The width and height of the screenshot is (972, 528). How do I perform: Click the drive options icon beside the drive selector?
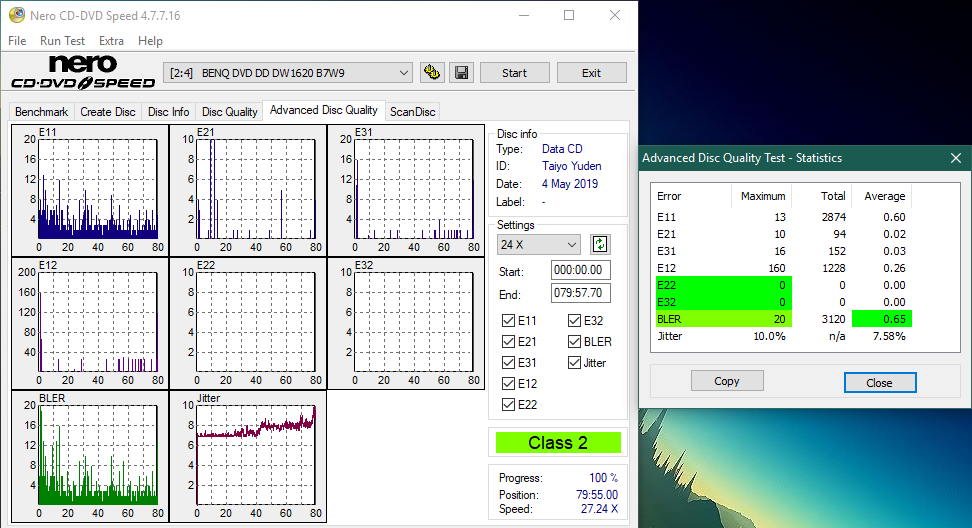coord(432,73)
